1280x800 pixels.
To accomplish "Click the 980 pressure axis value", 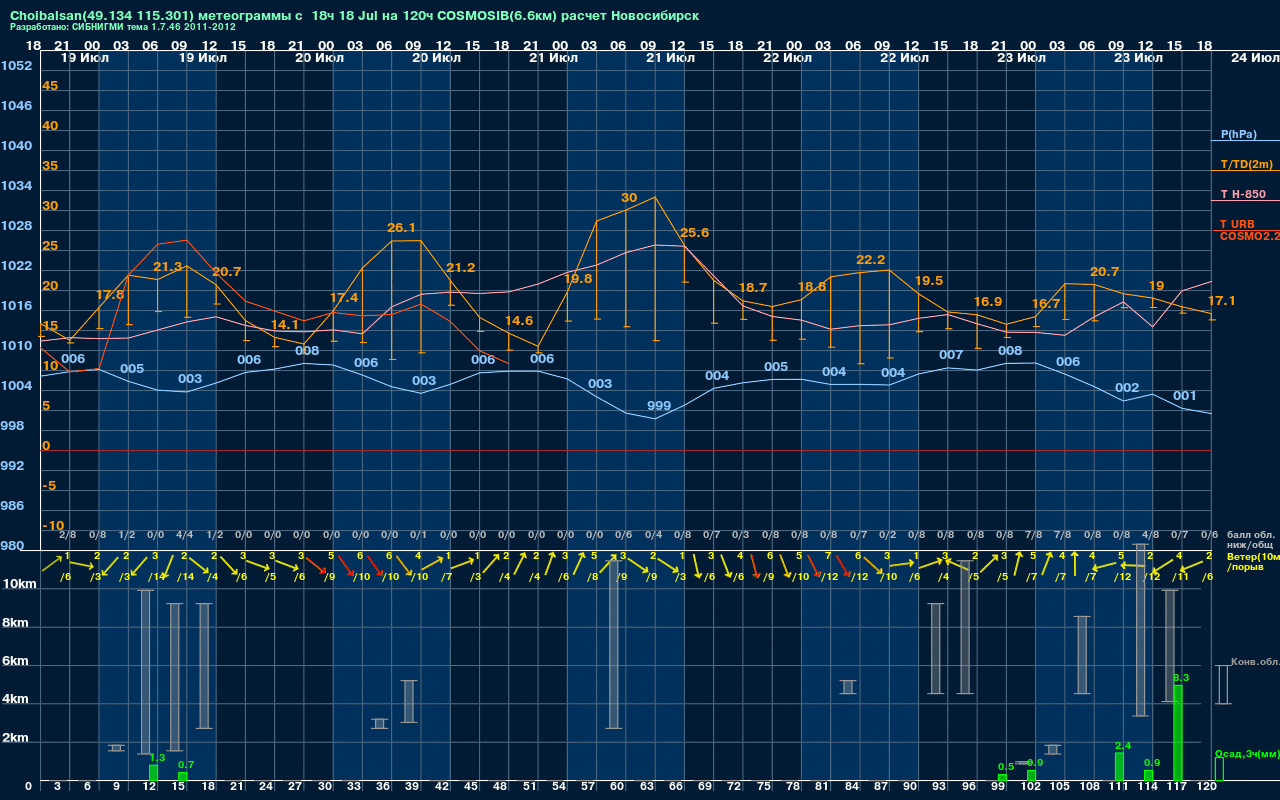I will click(12, 546).
